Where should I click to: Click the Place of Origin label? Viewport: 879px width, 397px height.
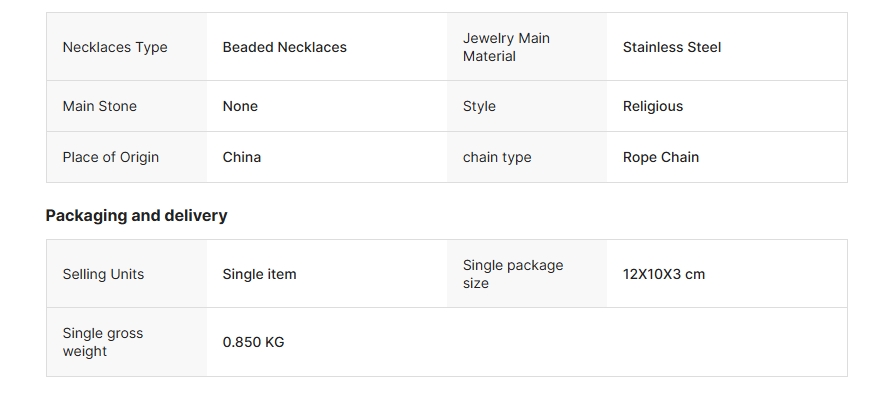click(110, 157)
